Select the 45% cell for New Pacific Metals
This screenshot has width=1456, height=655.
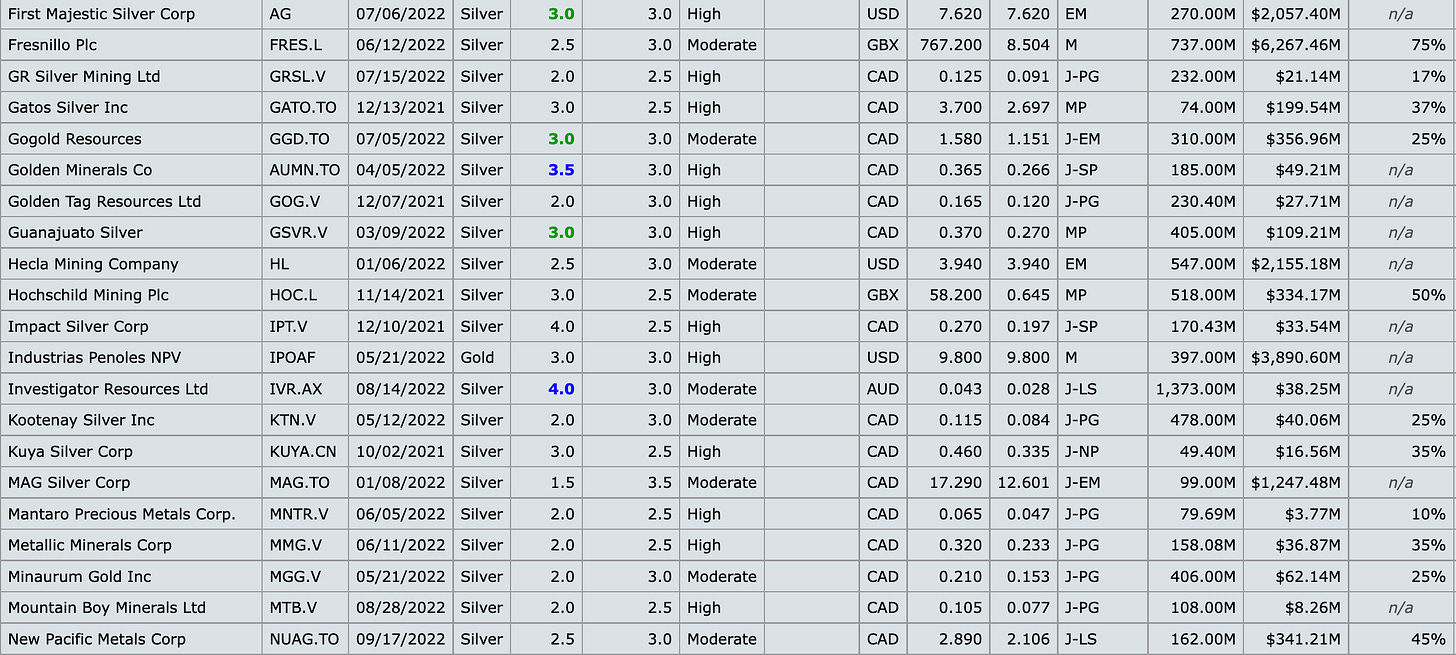click(x=1429, y=639)
